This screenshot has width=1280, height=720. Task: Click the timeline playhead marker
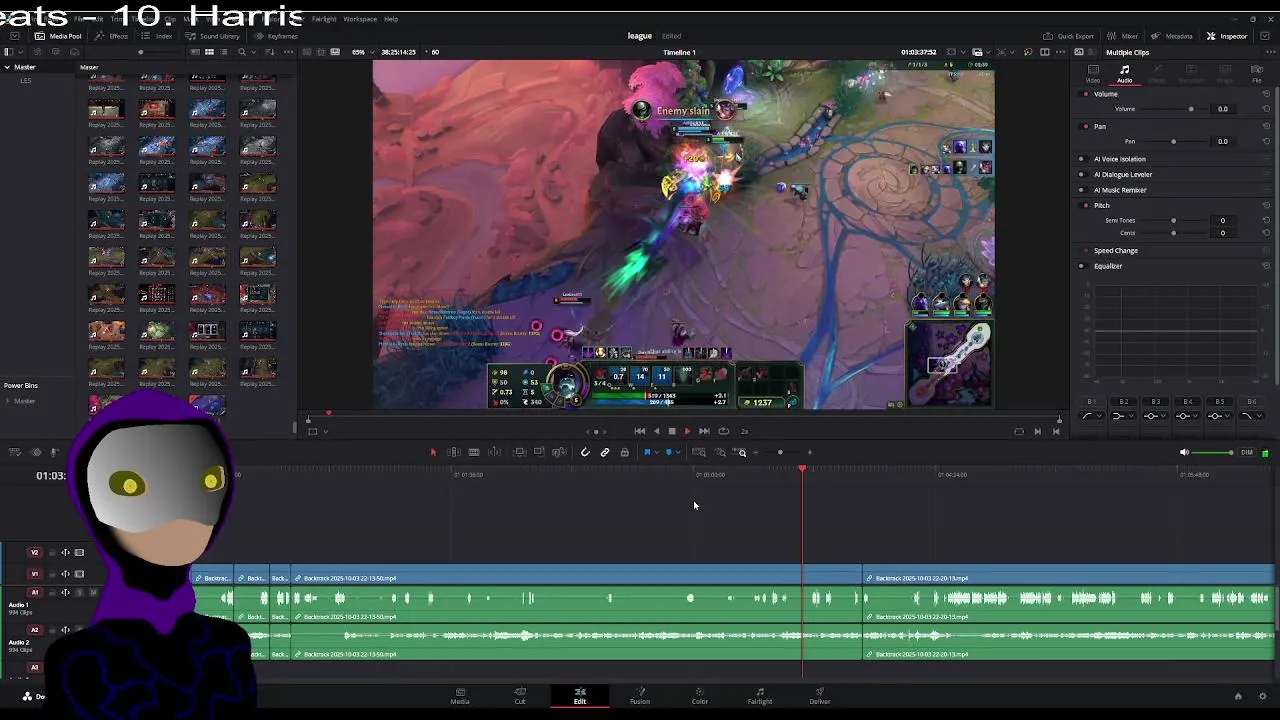(802, 468)
